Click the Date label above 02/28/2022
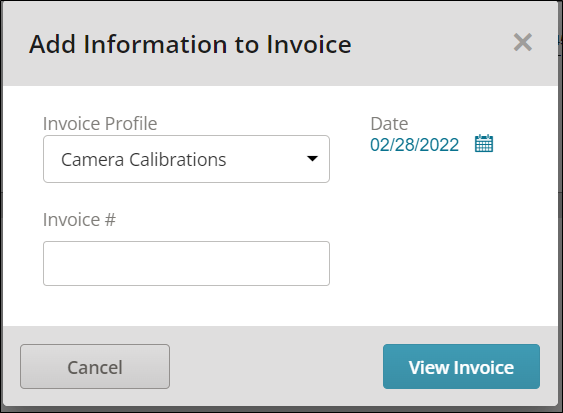563x413 pixels. tap(389, 124)
